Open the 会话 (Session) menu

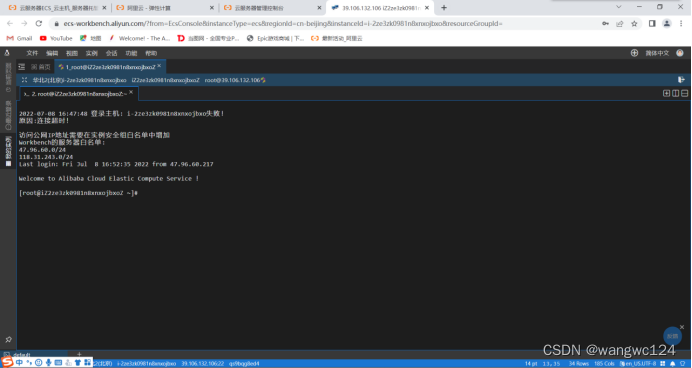[111, 53]
